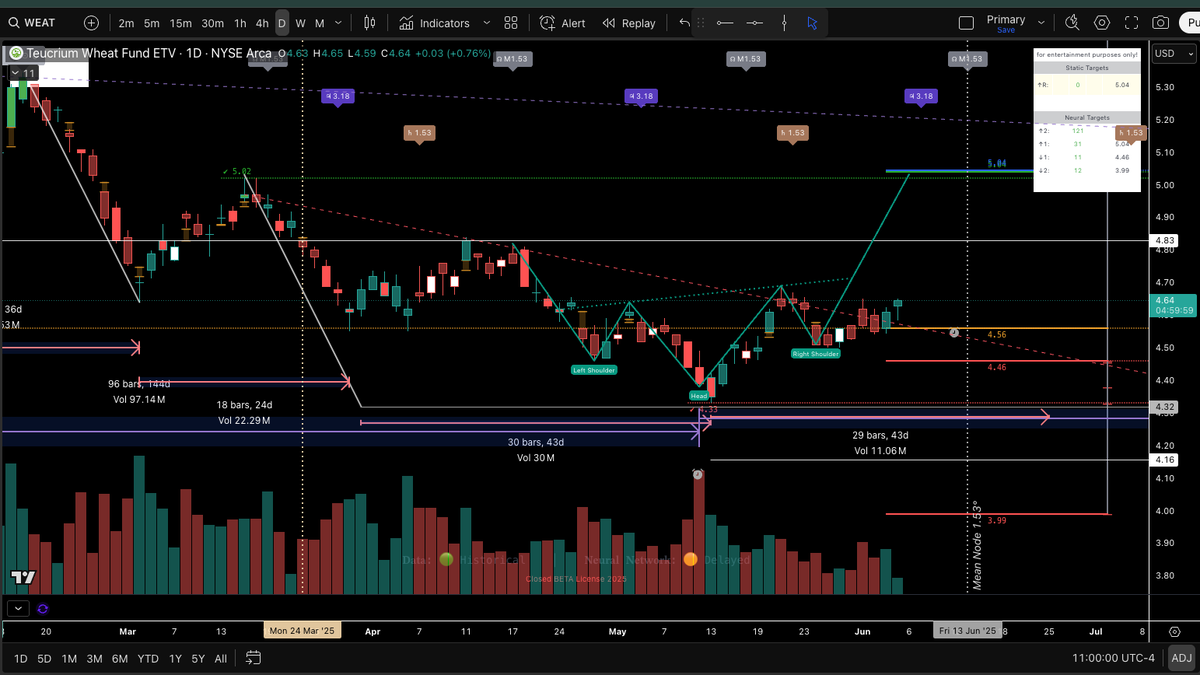Click the add symbol plus icon
1200x675 pixels.
tap(91, 22)
